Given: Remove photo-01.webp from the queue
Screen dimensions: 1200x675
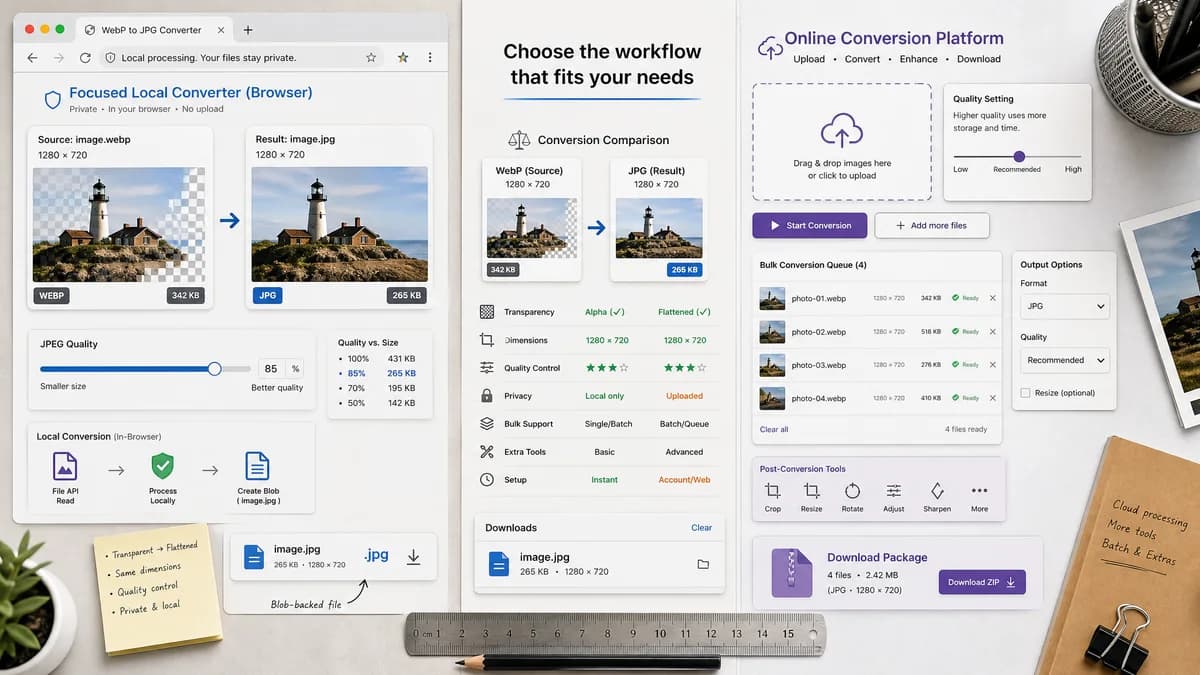Looking at the screenshot, I should pyautogui.click(x=992, y=298).
